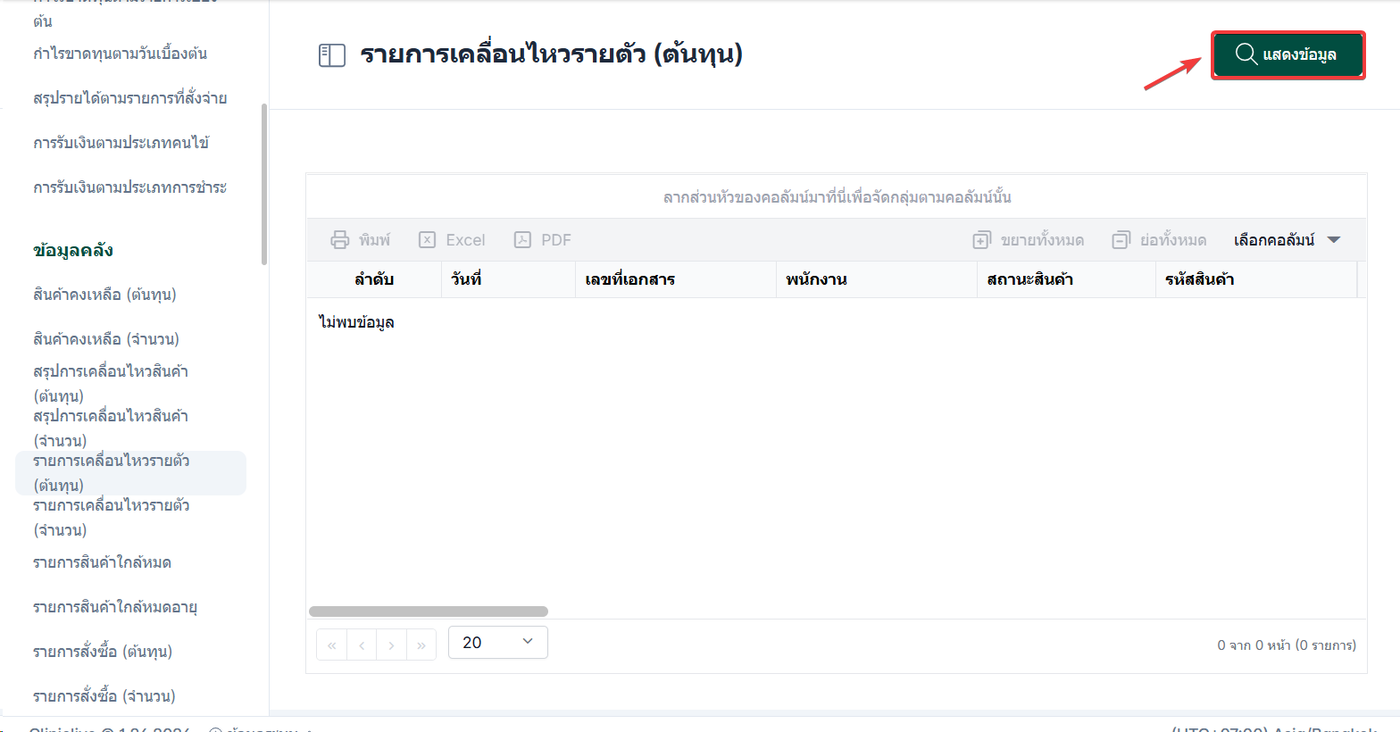Screen dimensions: 1400x732
Task: Go to last page pager arrow
Action: (x=422, y=645)
